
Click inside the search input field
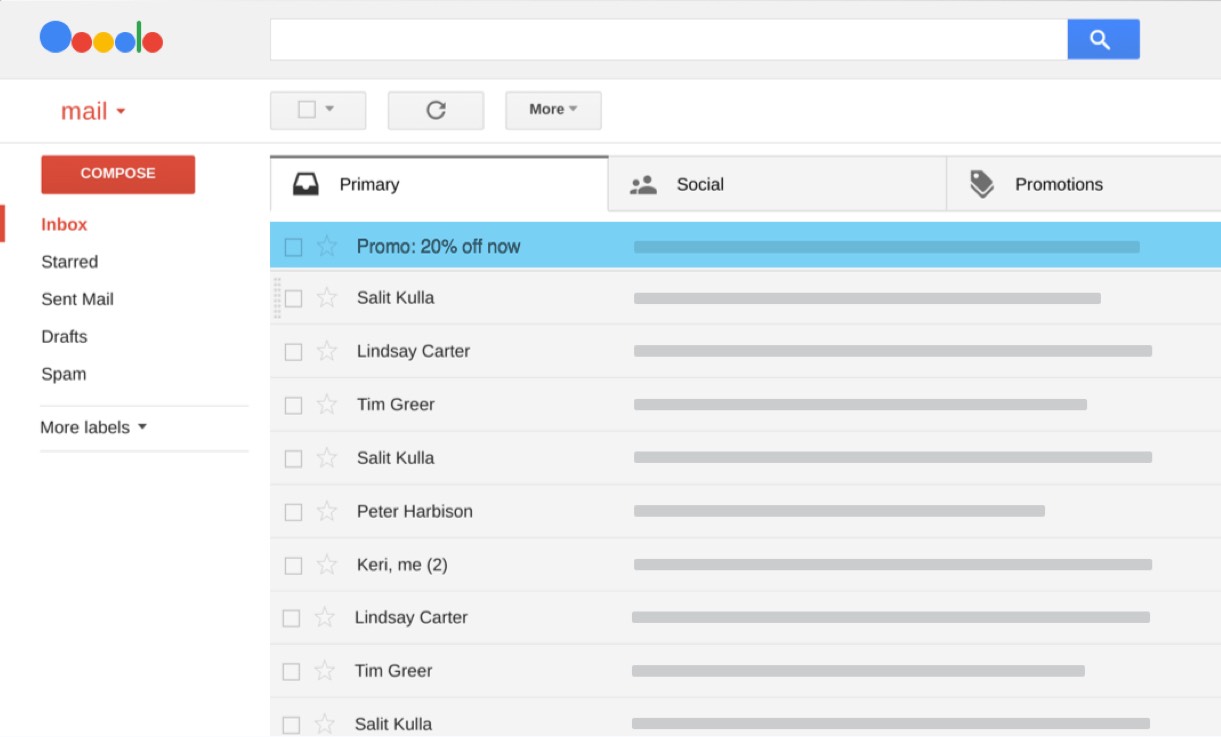pyautogui.click(x=668, y=40)
